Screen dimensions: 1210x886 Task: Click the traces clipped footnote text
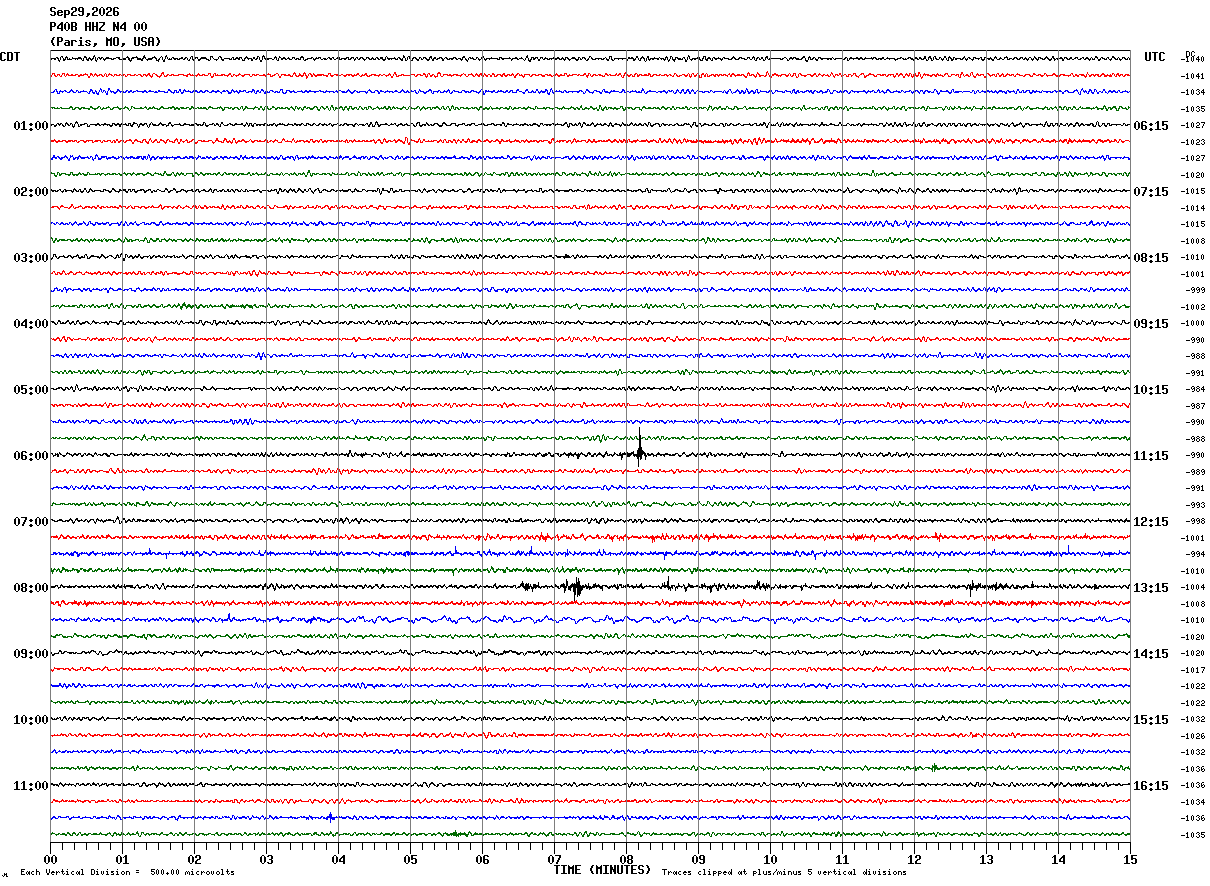784,873
